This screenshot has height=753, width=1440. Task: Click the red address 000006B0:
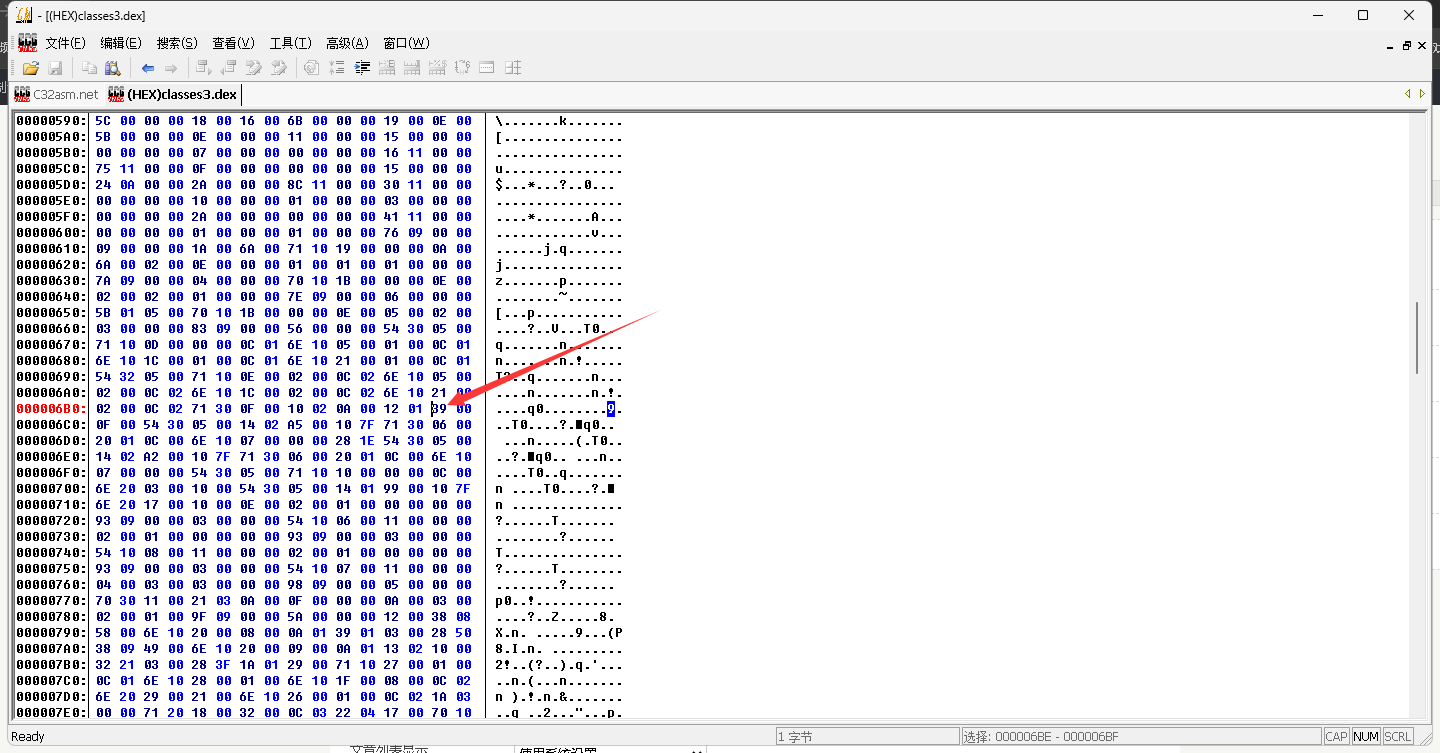pos(51,408)
